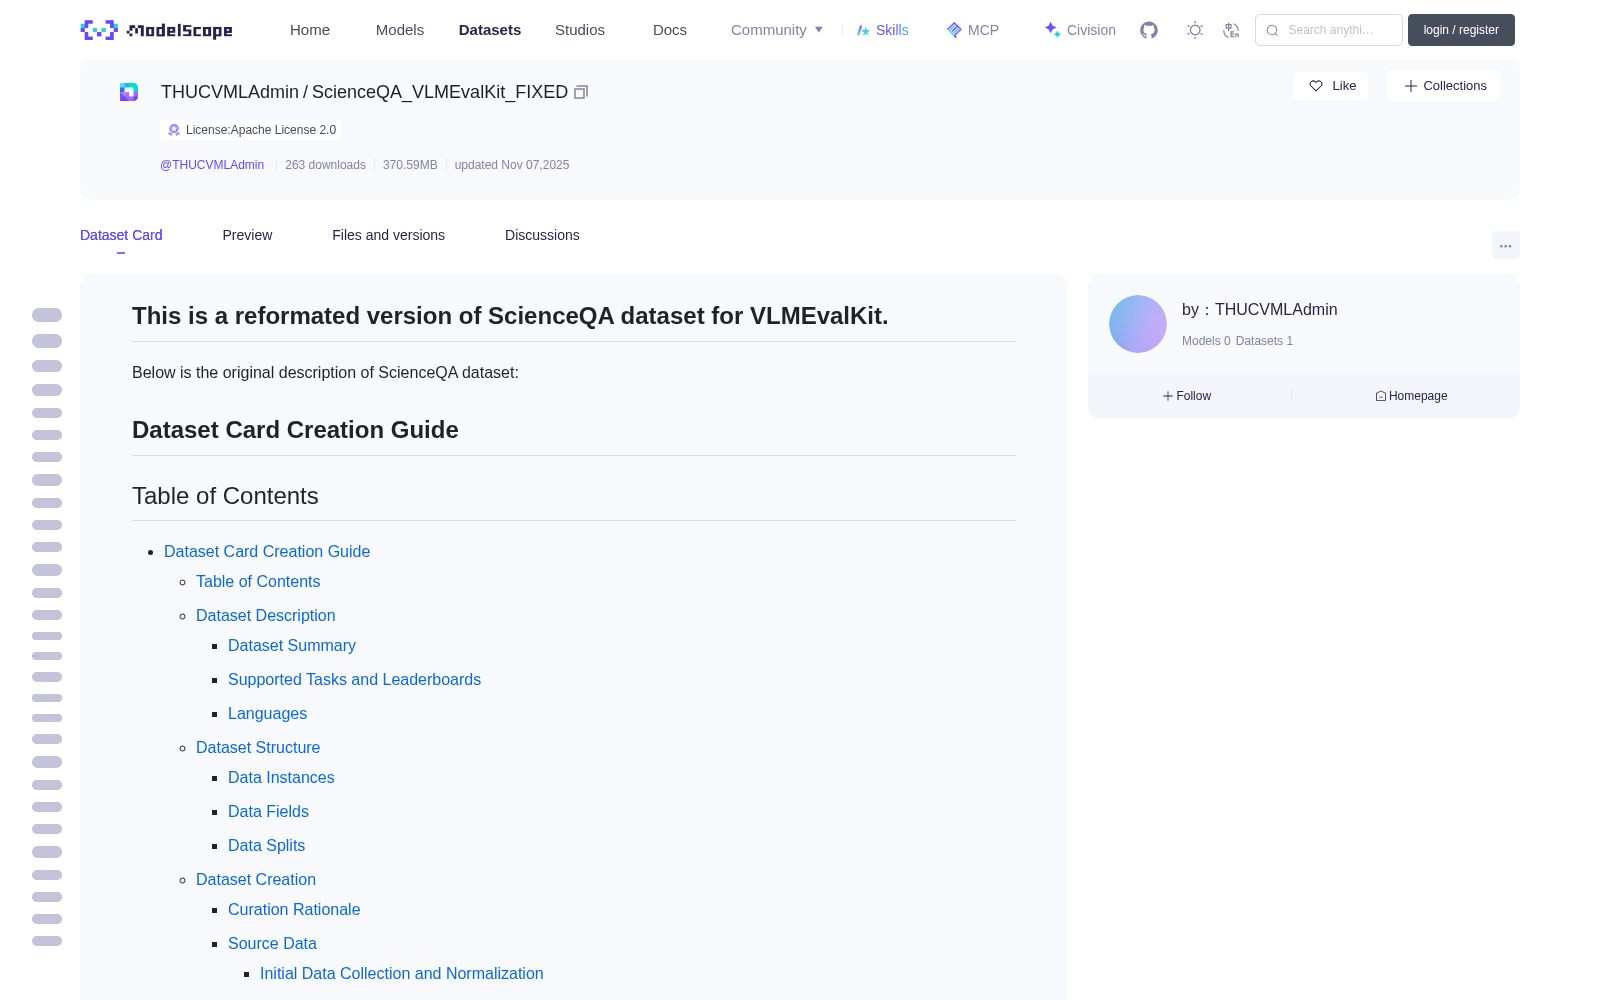Viewport: 1600px width, 1000px height.
Task: Add dataset to Collections
Action: click(x=1444, y=86)
